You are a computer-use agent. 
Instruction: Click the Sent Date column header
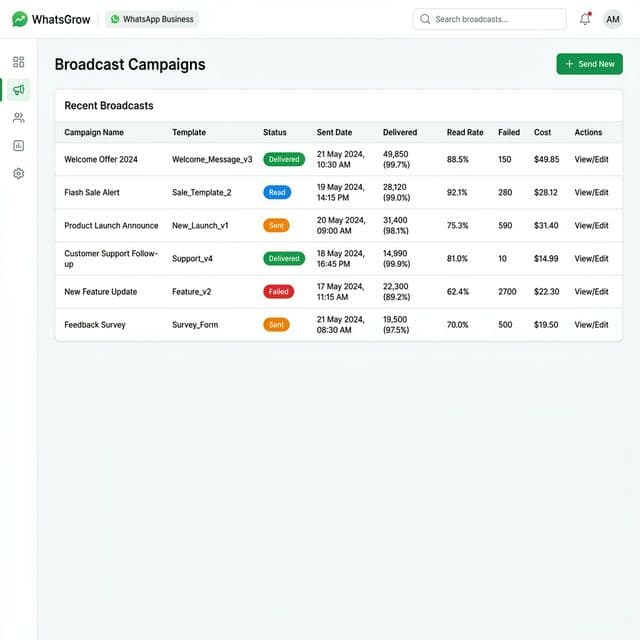[334, 132]
